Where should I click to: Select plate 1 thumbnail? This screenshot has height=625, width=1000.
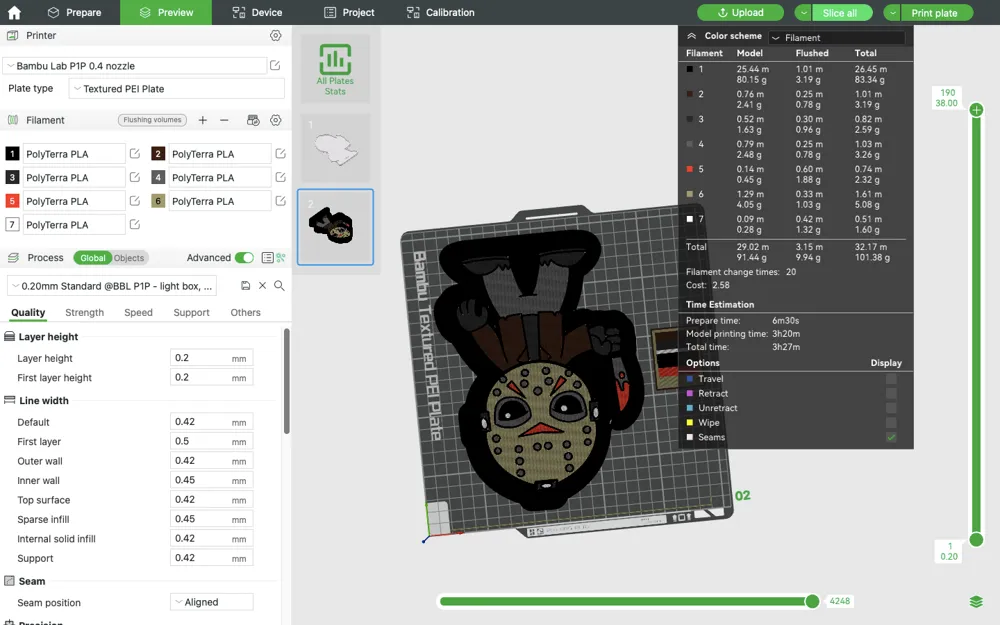[x=335, y=148]
